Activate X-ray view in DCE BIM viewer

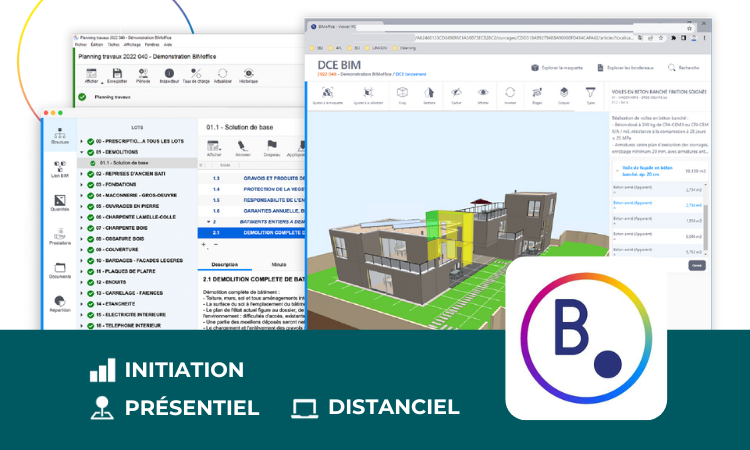(402, 95)
